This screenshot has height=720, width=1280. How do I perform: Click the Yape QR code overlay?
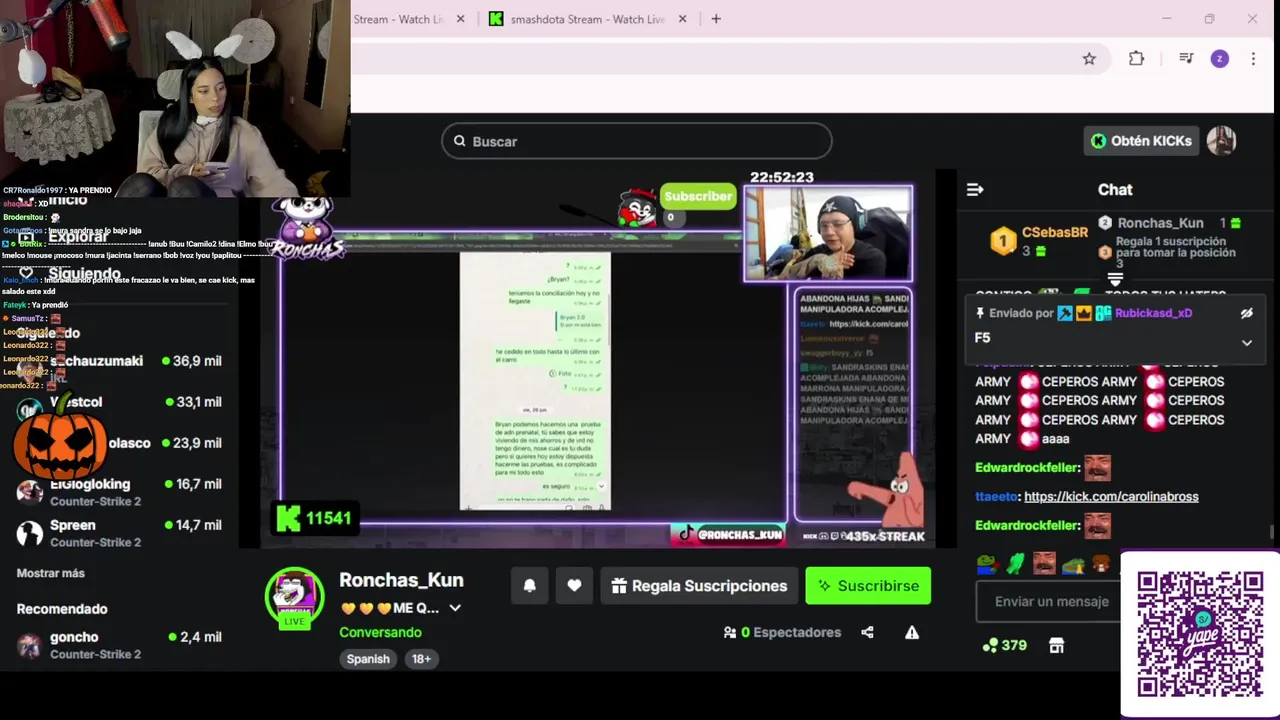pos(1200,634)
